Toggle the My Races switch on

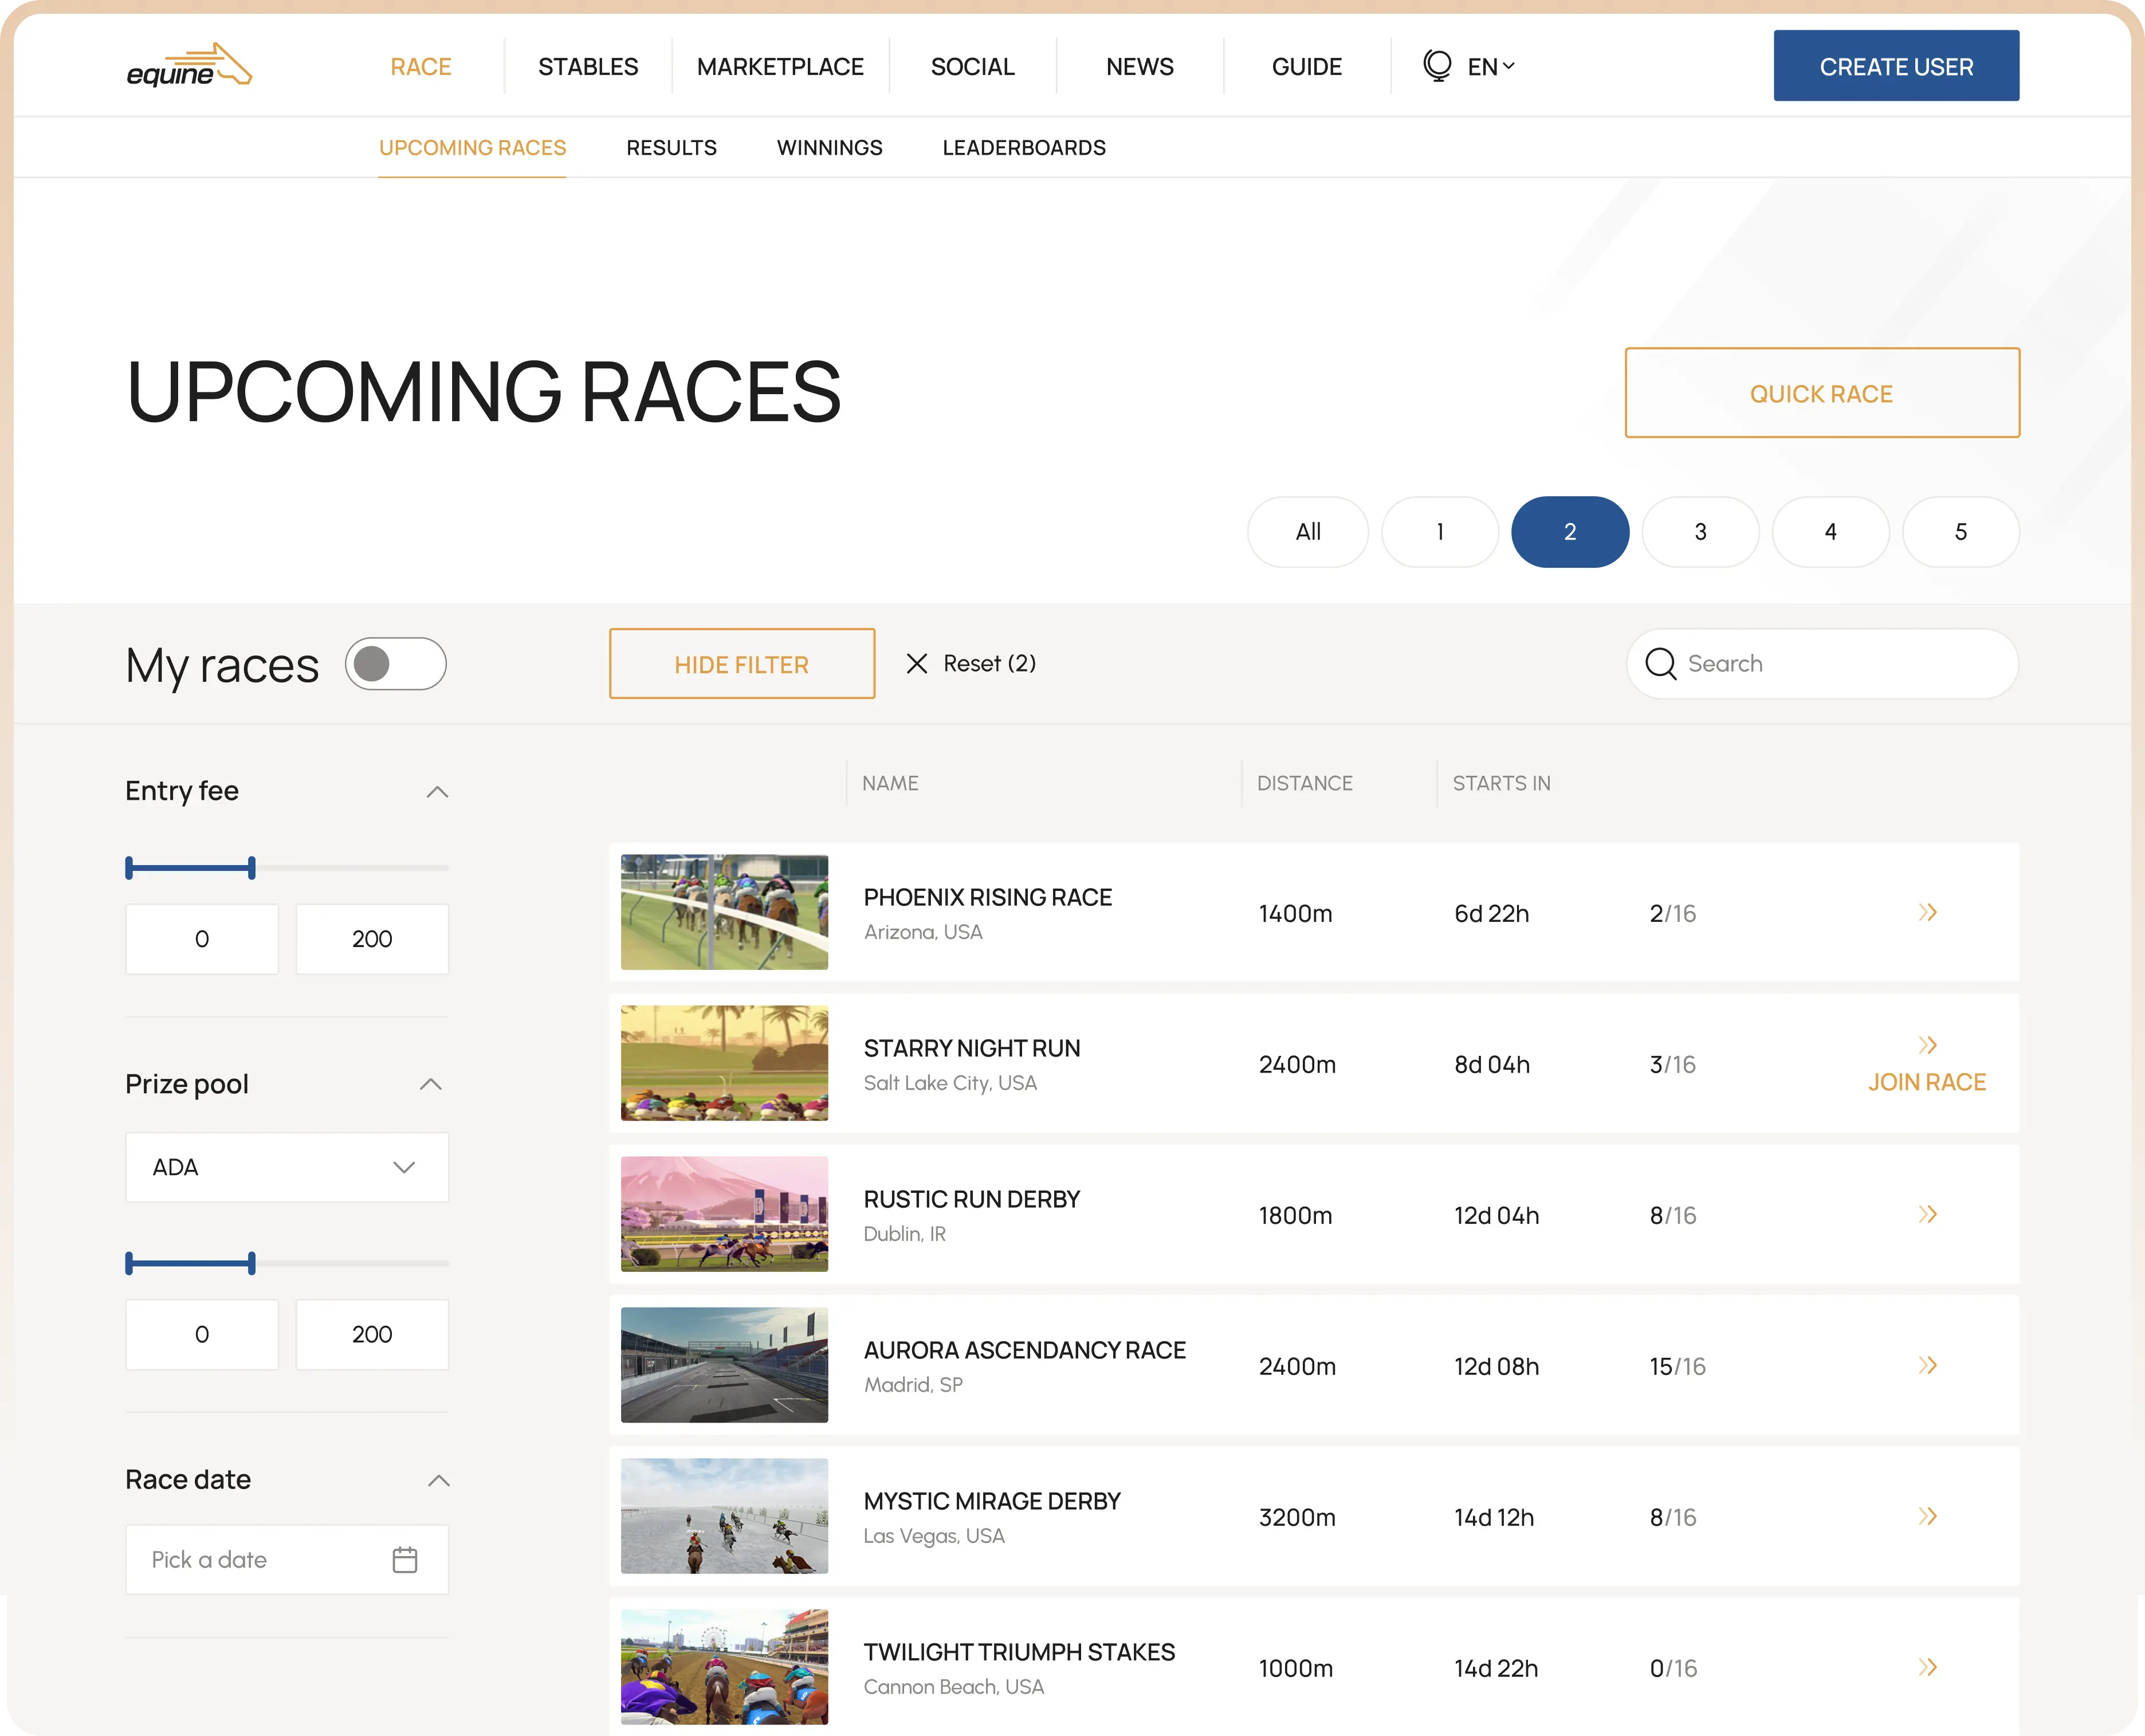pyautogui.click(x=393, y=662)
